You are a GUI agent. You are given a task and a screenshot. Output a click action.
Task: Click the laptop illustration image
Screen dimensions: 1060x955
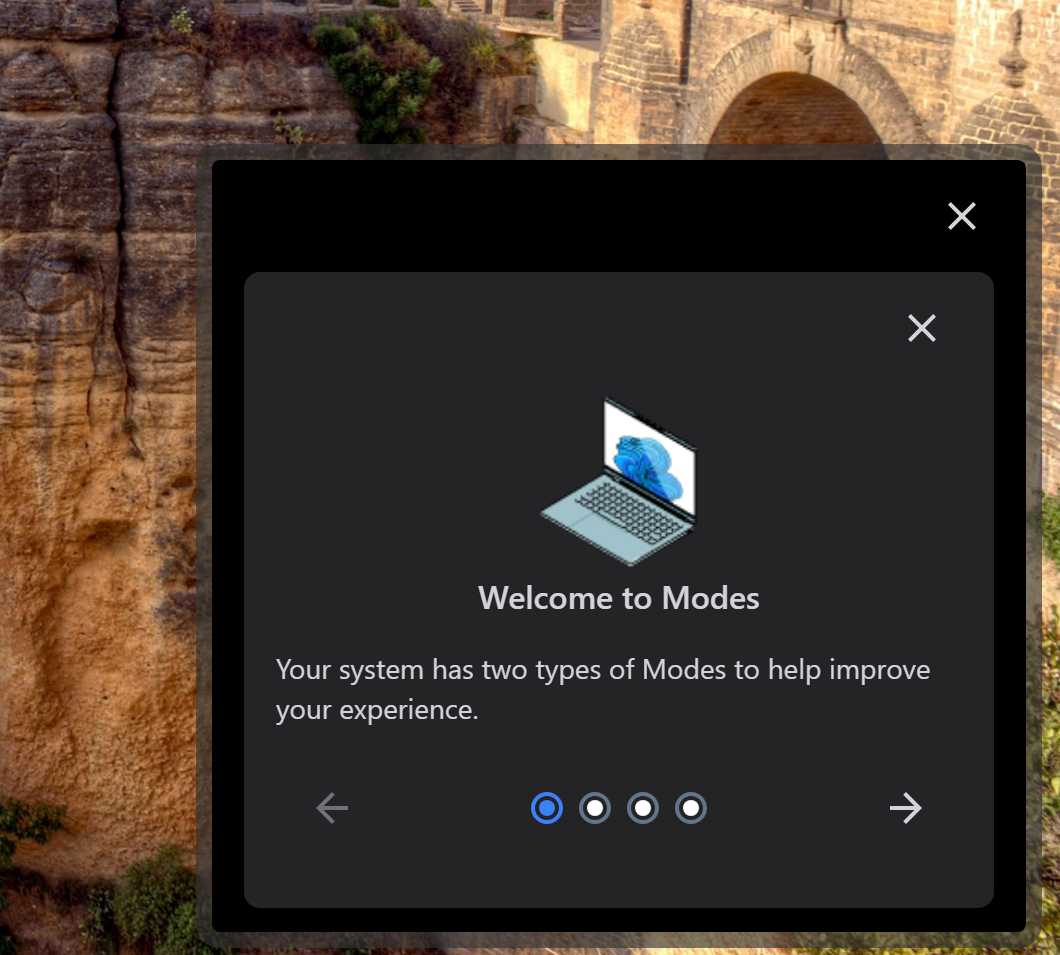[x=620, y=480]
